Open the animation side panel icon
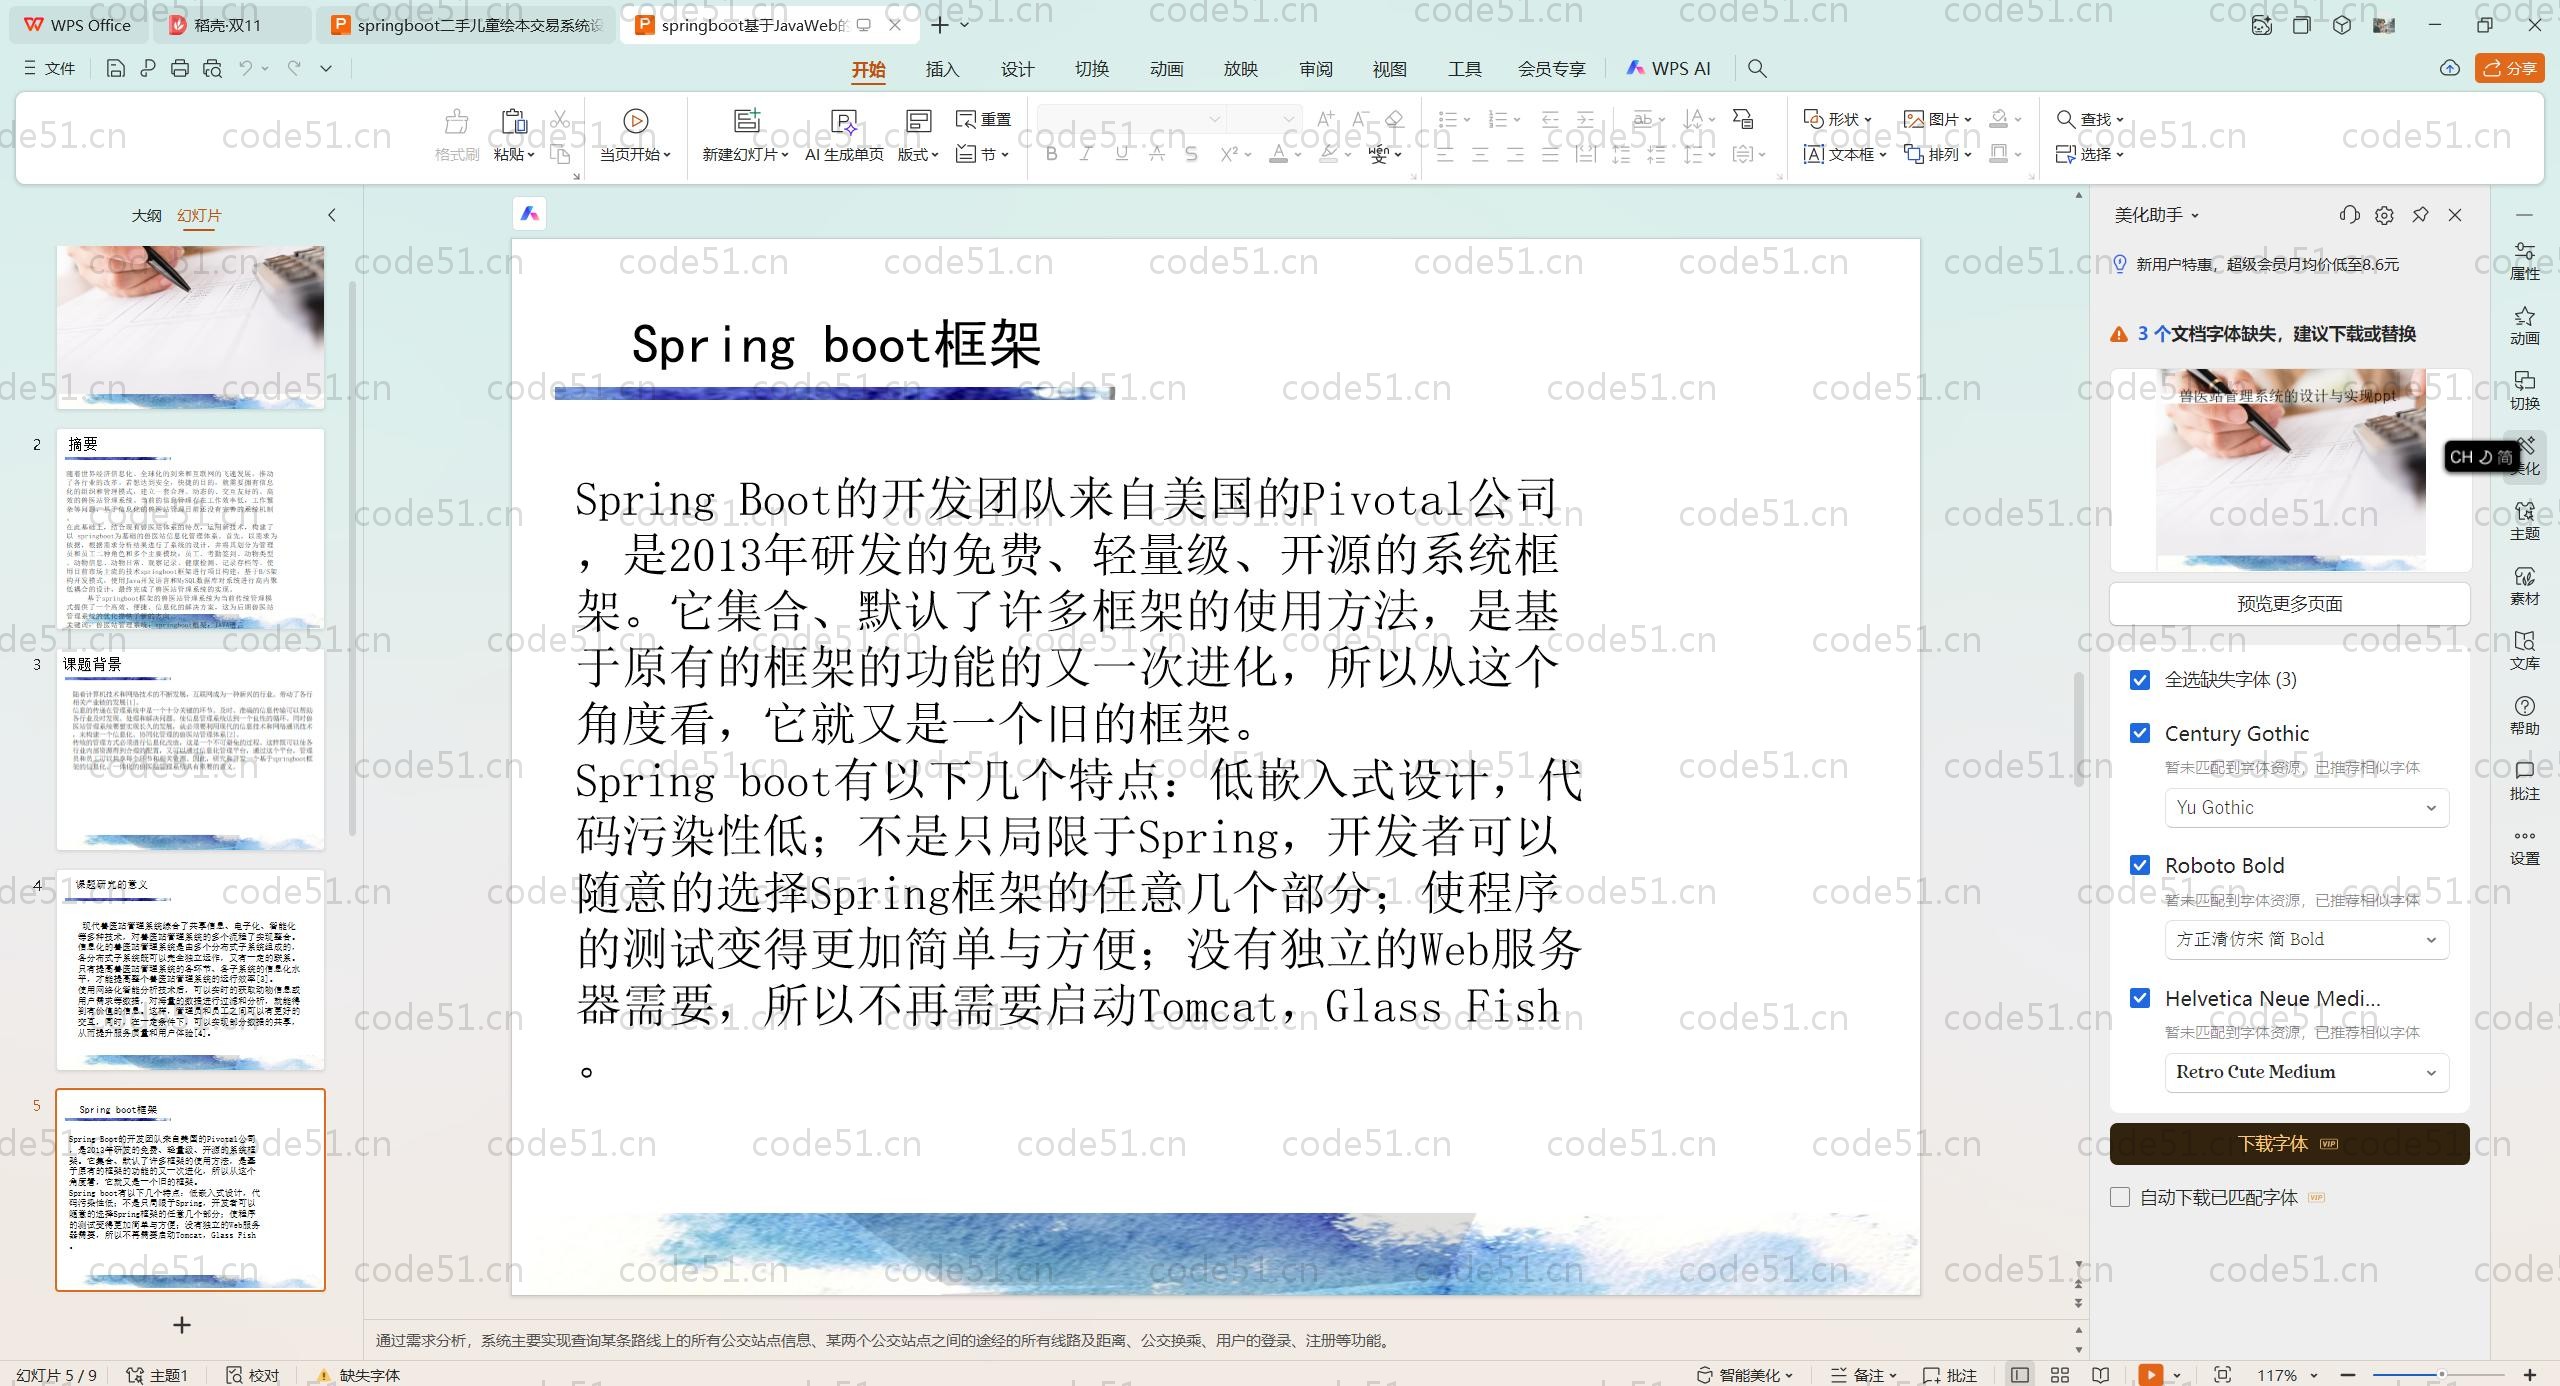The height and width of the screenshot is (1386, 2560). [2524, 325]
